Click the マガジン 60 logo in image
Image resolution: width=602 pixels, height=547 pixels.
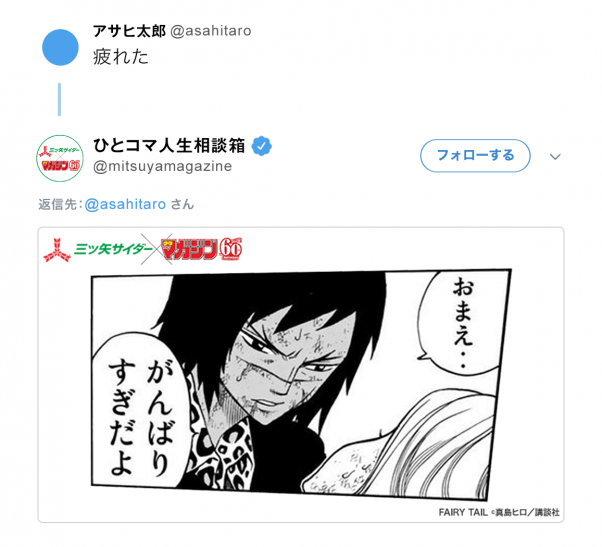(202, 250)
